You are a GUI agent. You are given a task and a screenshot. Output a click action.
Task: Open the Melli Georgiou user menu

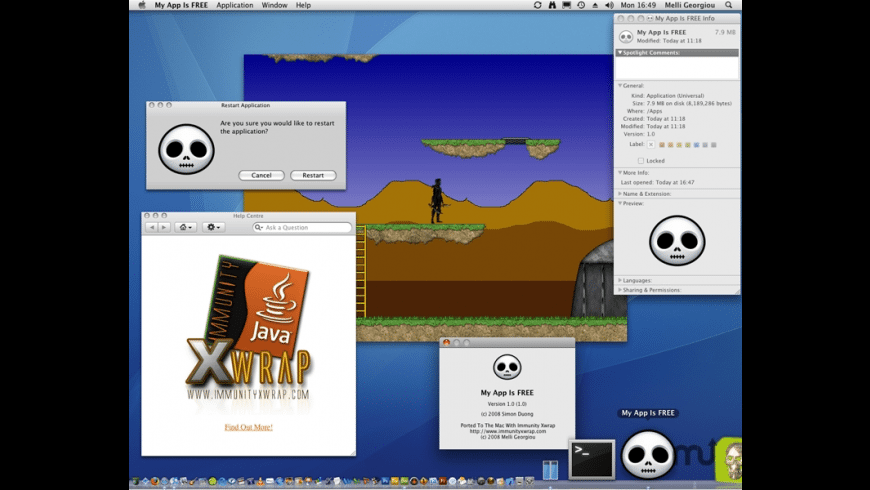pos(690,5)
